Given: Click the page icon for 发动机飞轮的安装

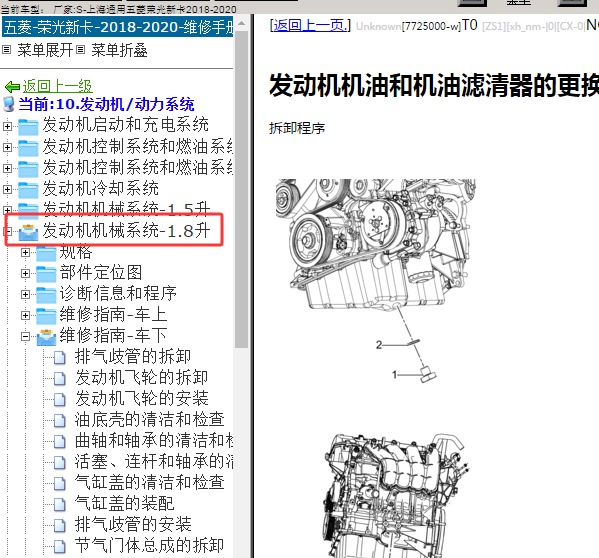Looking at the screenshot, I should point(60,399).
